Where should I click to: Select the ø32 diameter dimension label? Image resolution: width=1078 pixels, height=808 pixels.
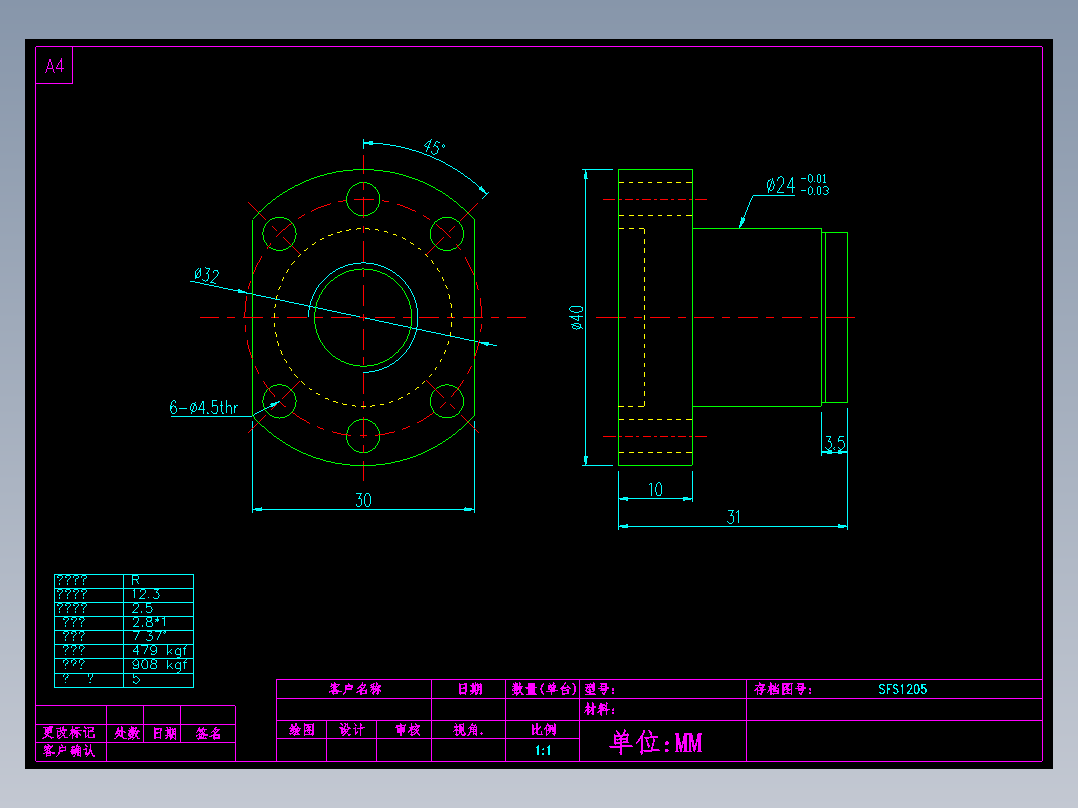[206, 275]
